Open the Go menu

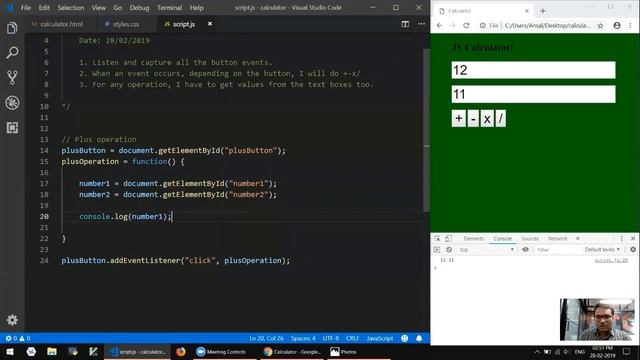pos(118,8)
